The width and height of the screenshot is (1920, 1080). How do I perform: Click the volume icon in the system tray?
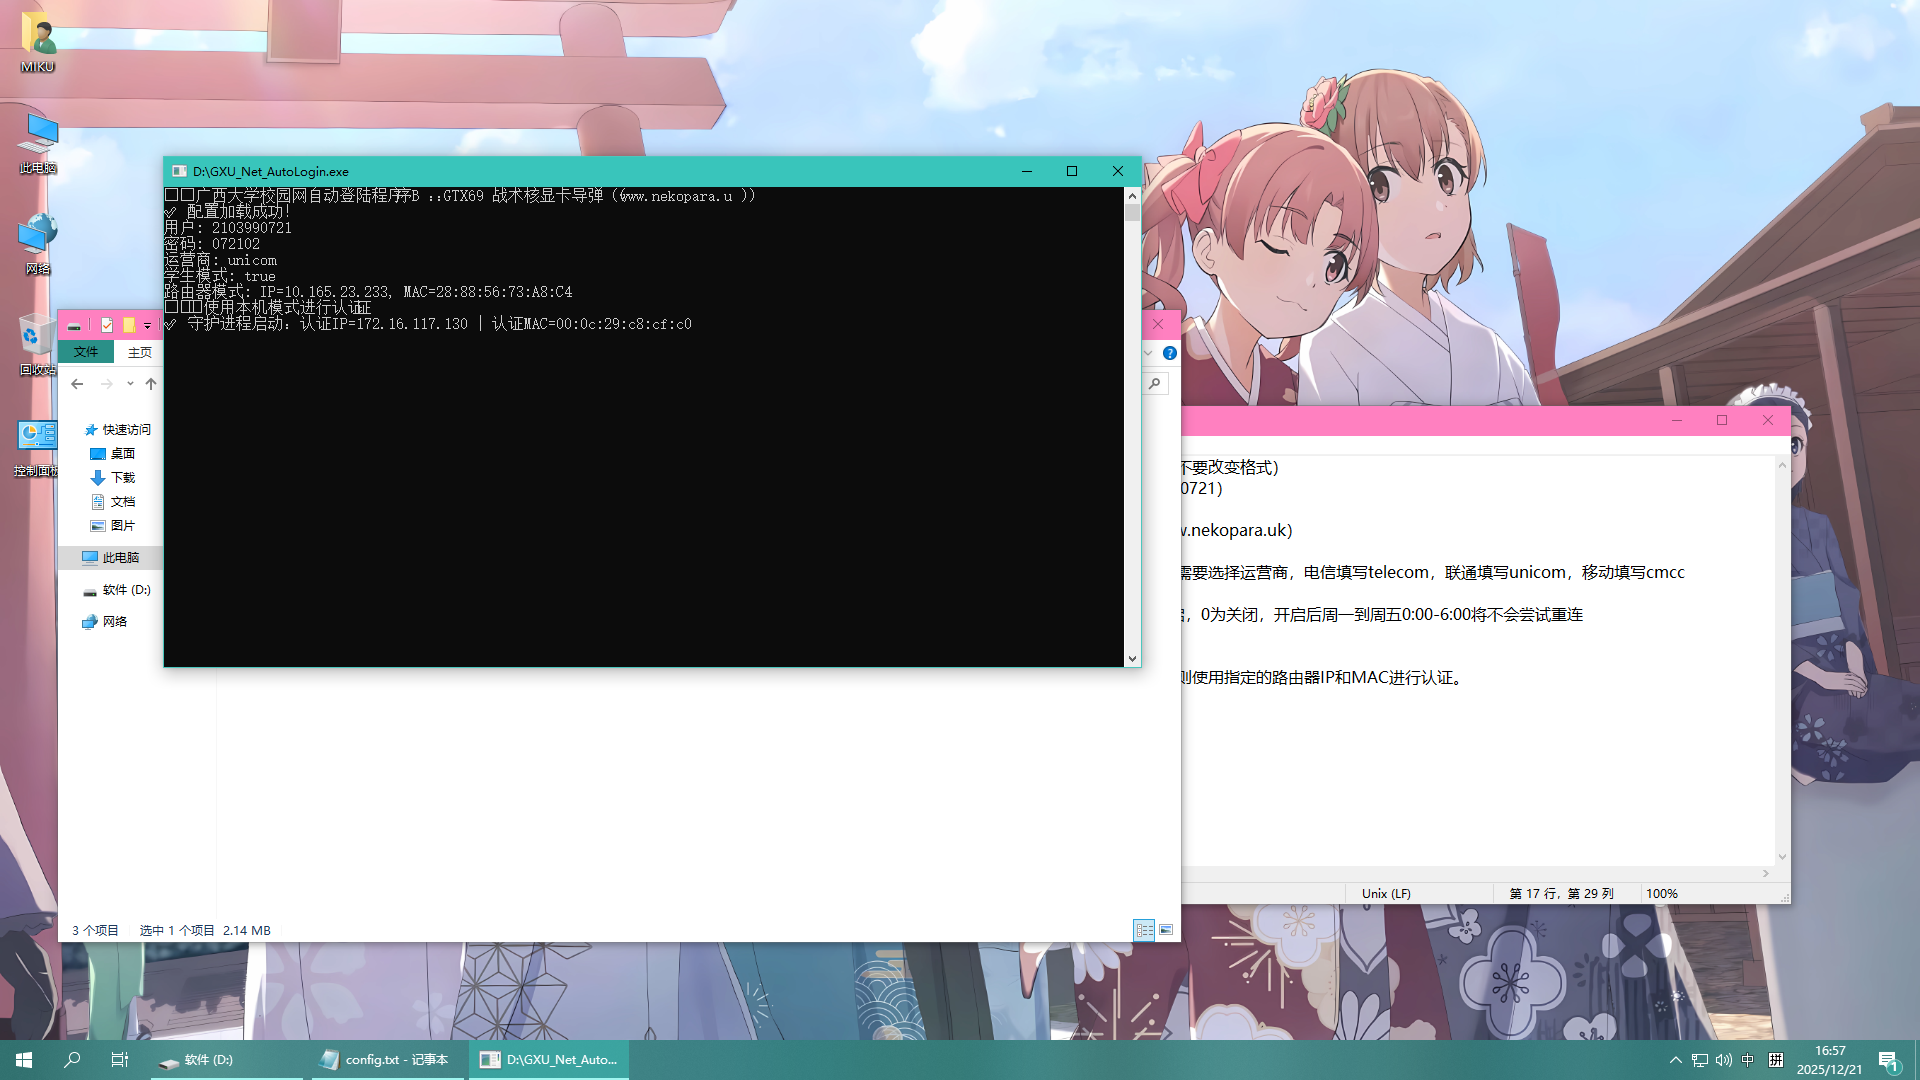point(1723,1060)
